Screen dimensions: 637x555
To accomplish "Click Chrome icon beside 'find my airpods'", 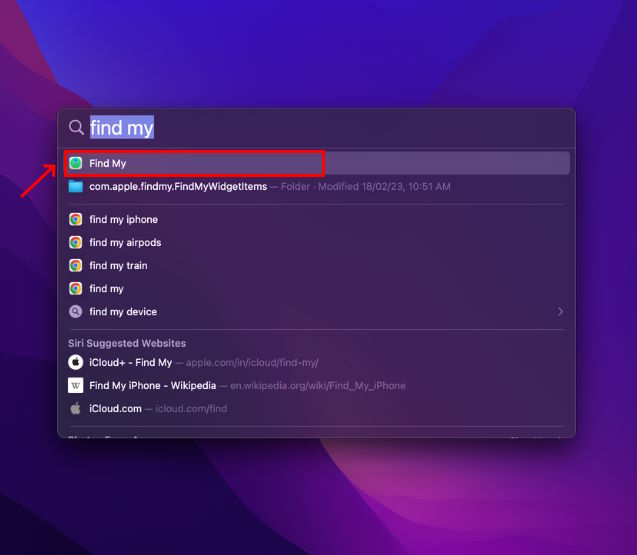I will coord(76,243).
